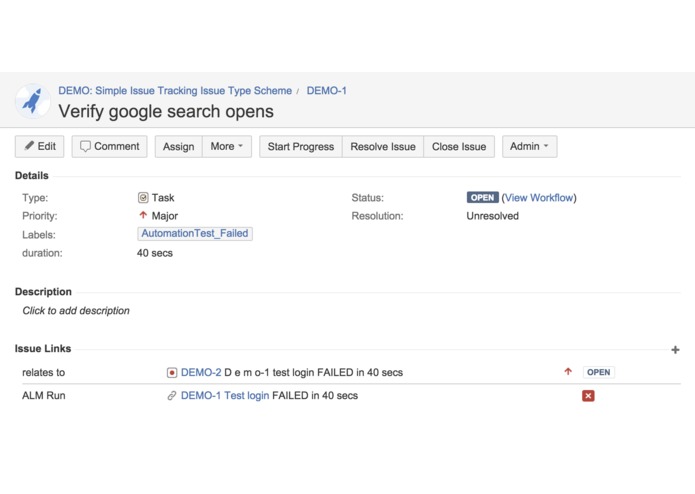Open DEMO-1 Test login ALM run link
This screenshot has width=695, height=494.
coord(225,396)
